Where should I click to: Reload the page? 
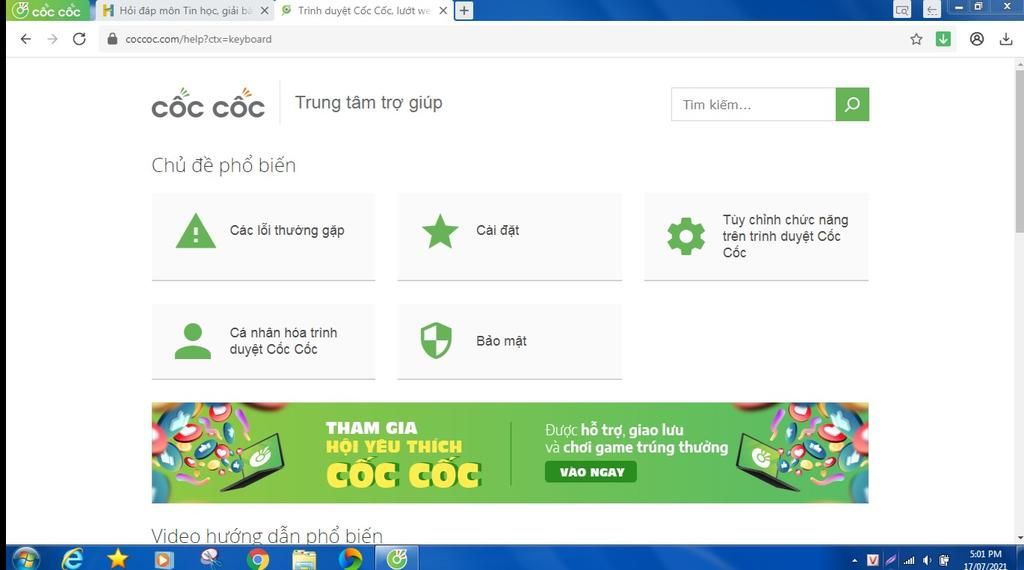click(x=79, y=39)
